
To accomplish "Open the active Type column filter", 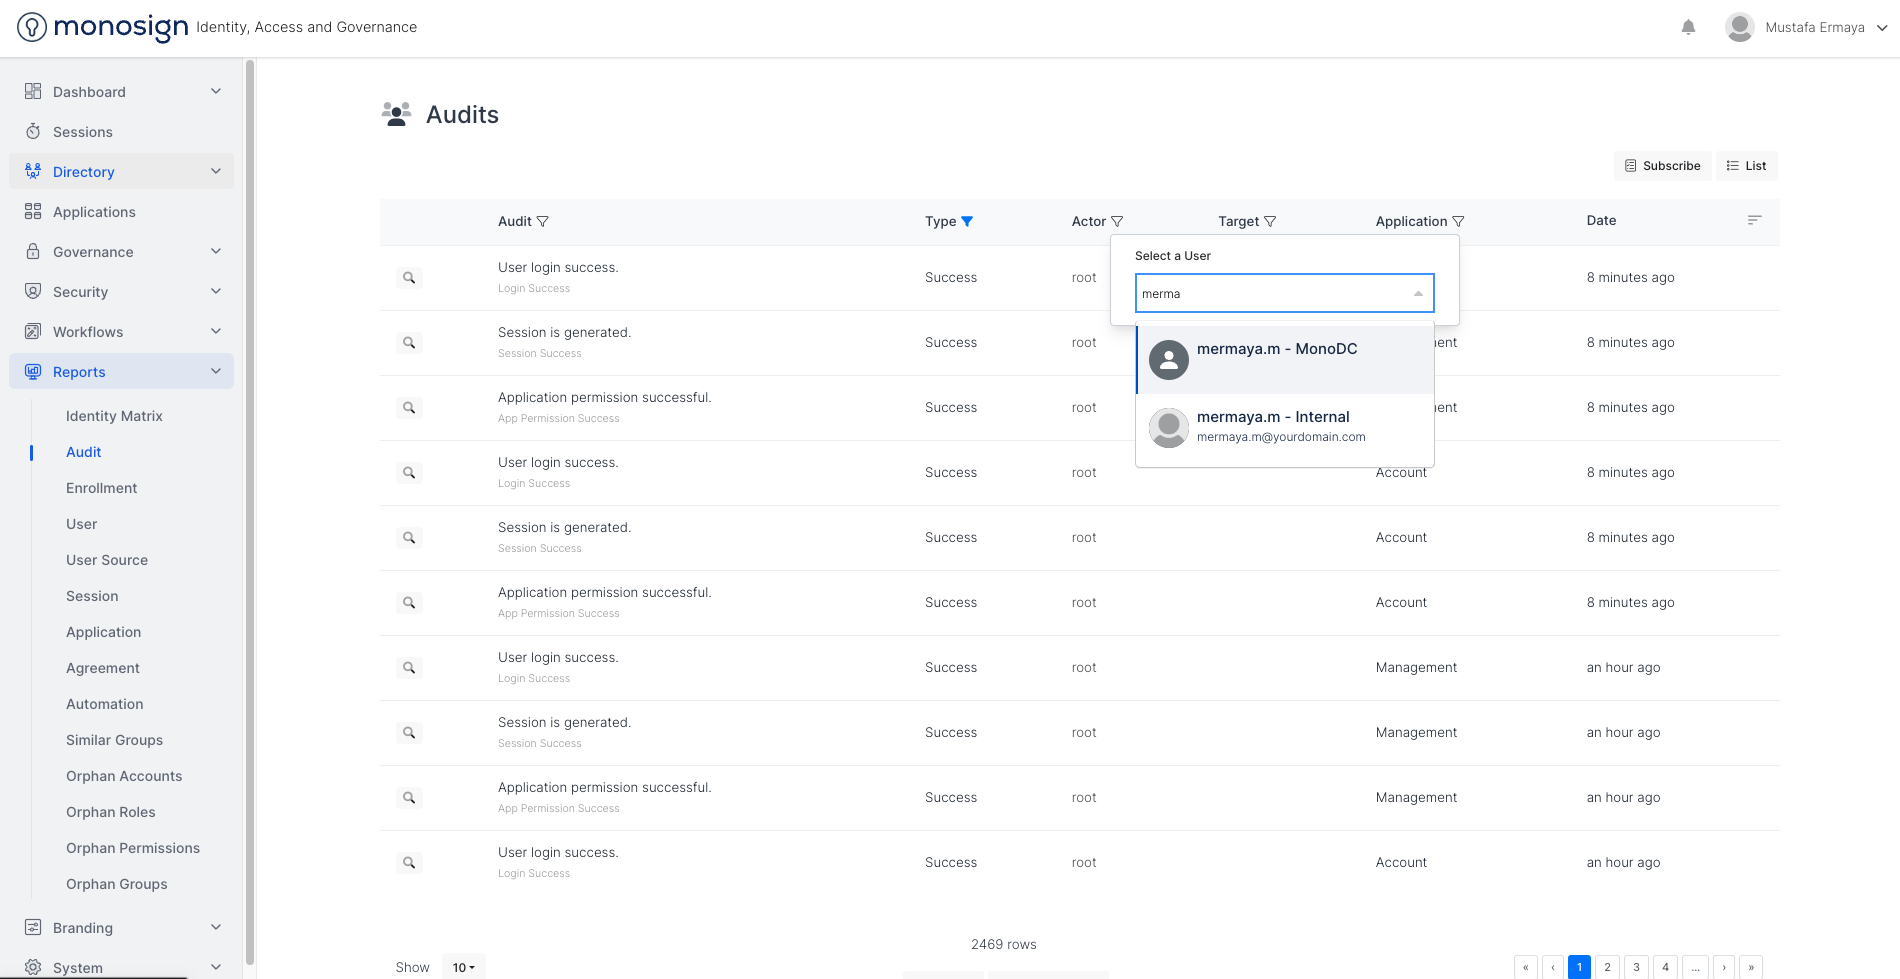I will tap(967, 221).
